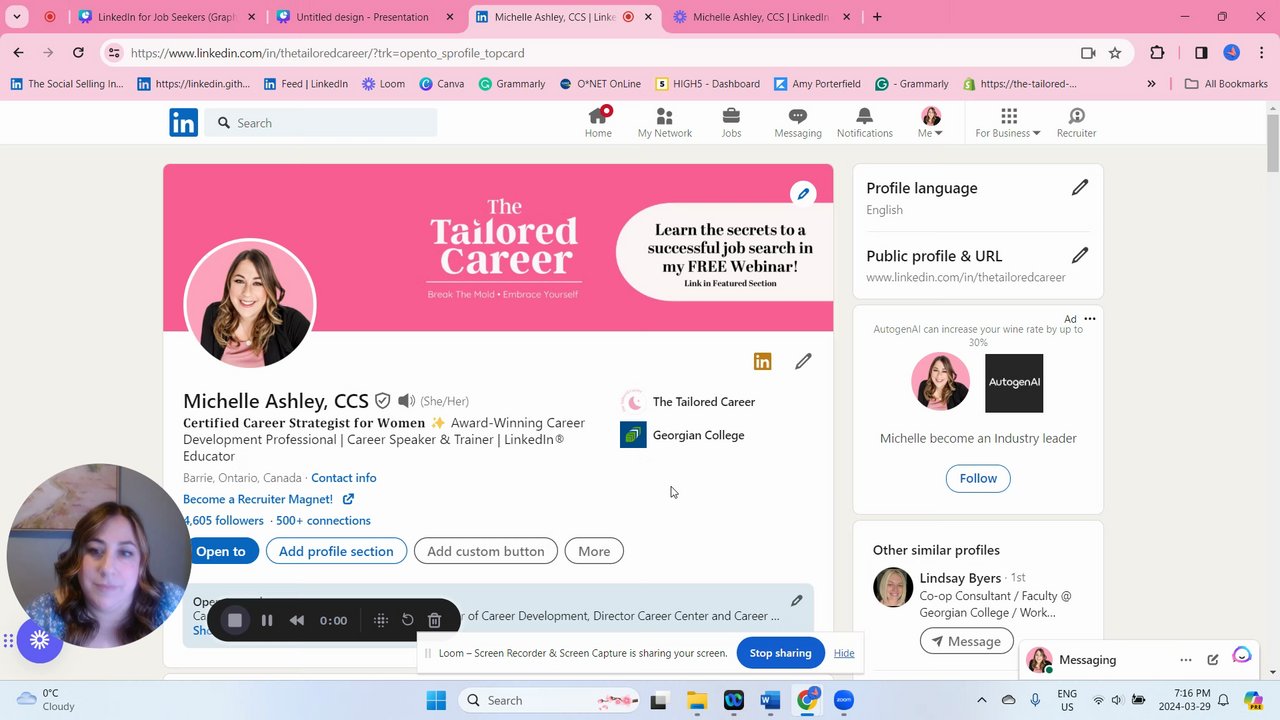Open LinkedIn Messaging from nav bar
Image resolution: width=1280 pixels, height=720 pixels.
pos(798,122)
